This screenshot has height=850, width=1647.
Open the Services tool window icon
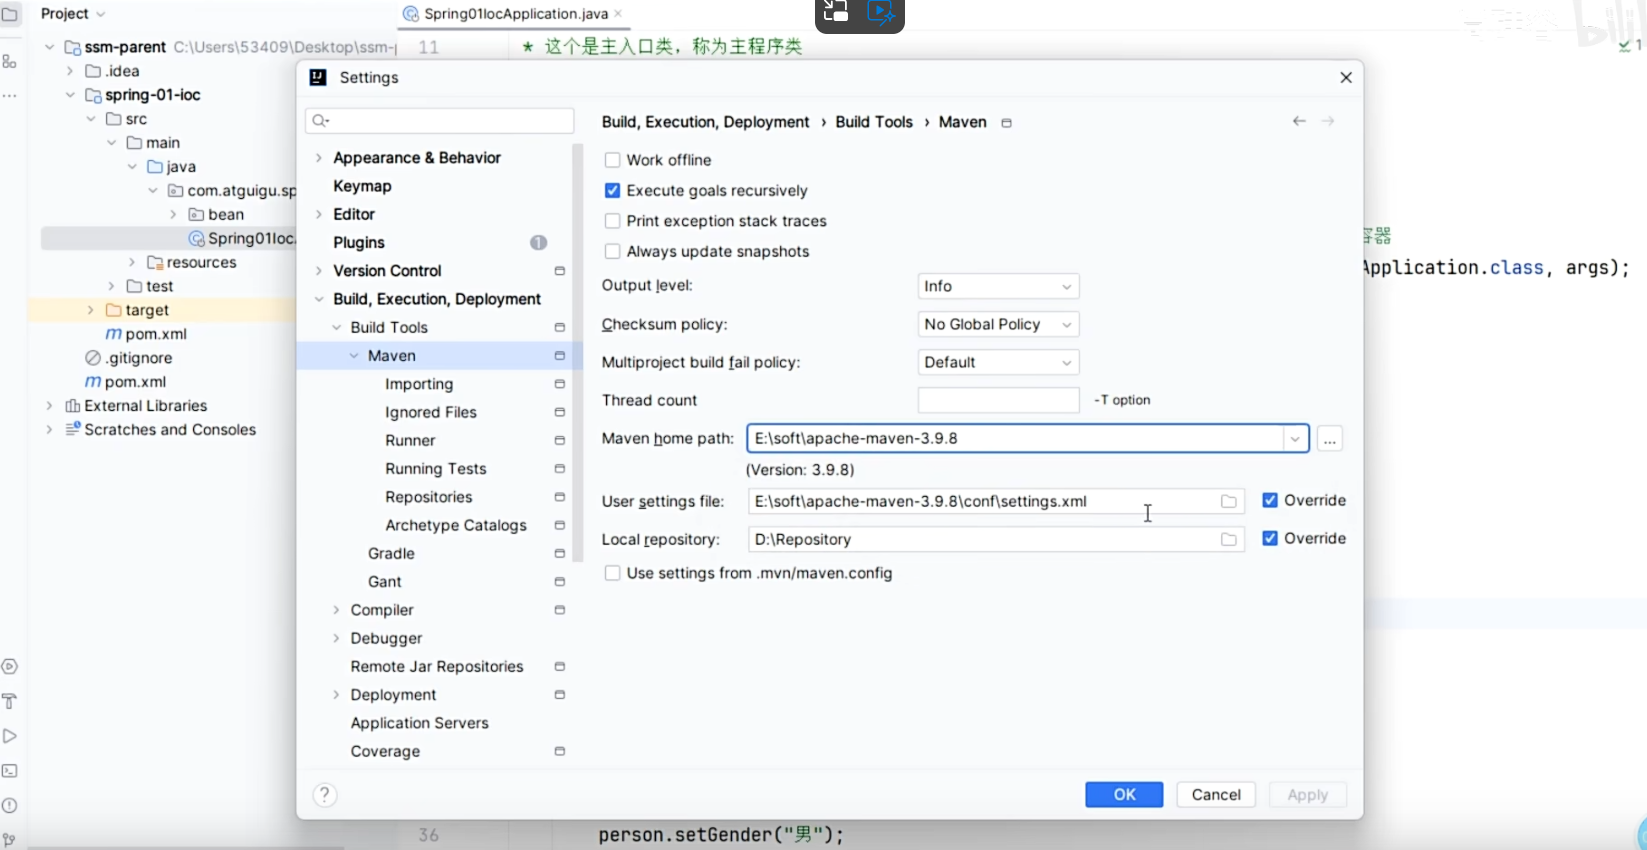10,667
